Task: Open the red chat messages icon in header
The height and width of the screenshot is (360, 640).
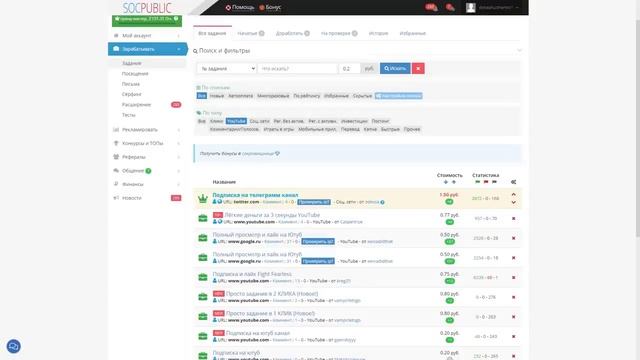Action: click(450, 7)
